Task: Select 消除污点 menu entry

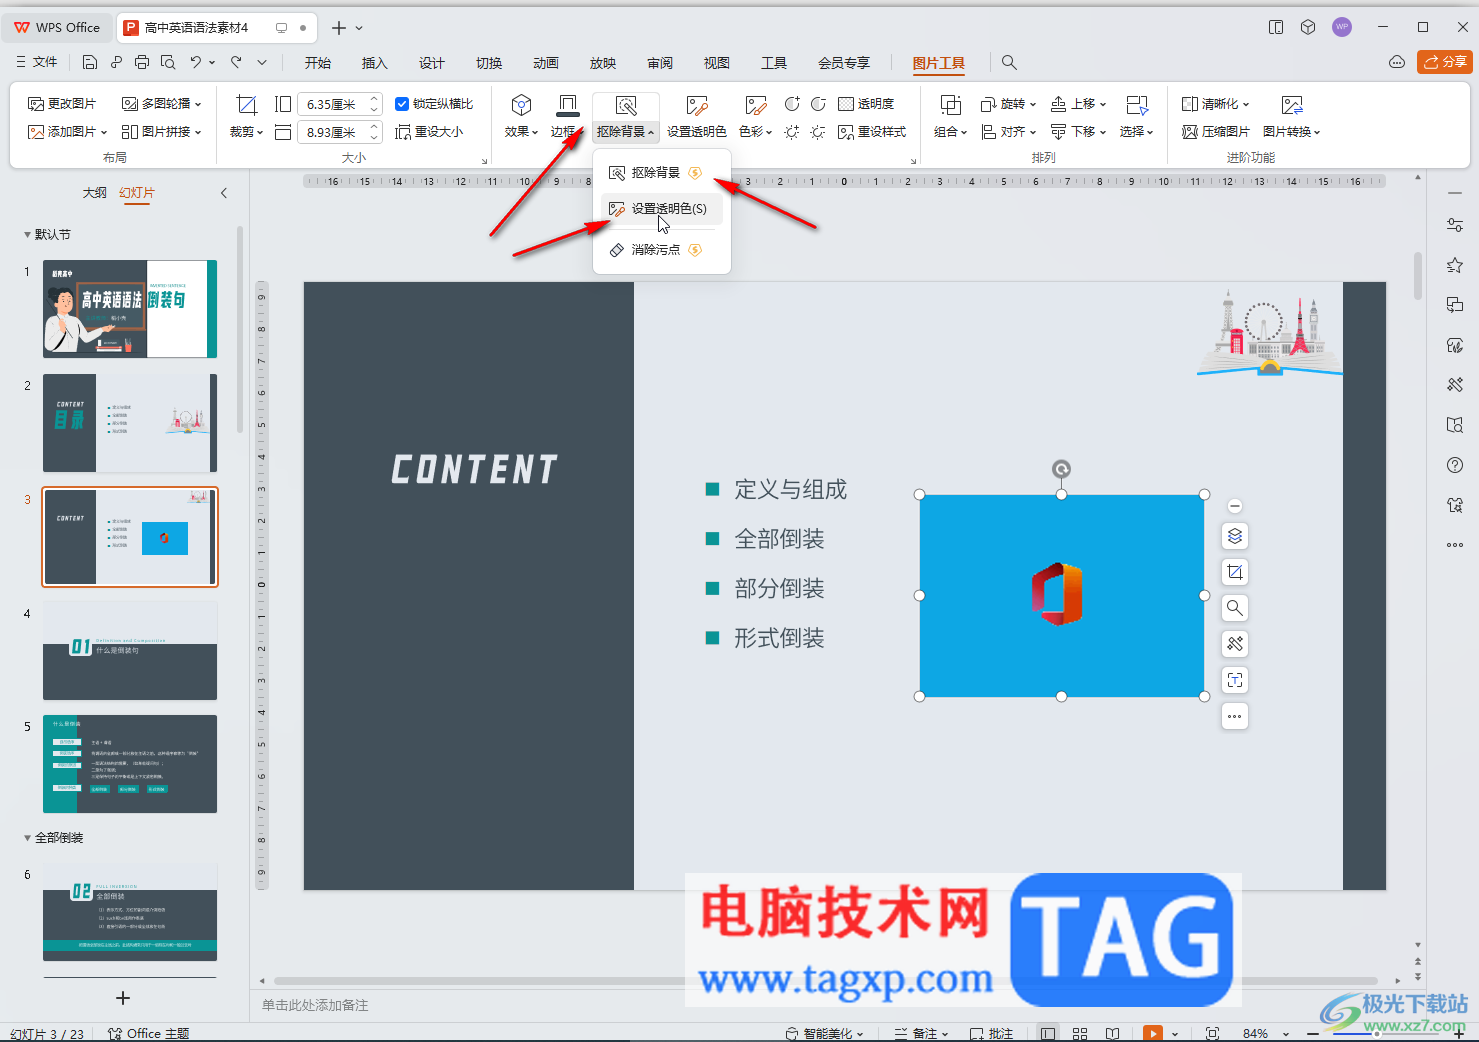Action: pyautogui.click(x=662, y=250)
